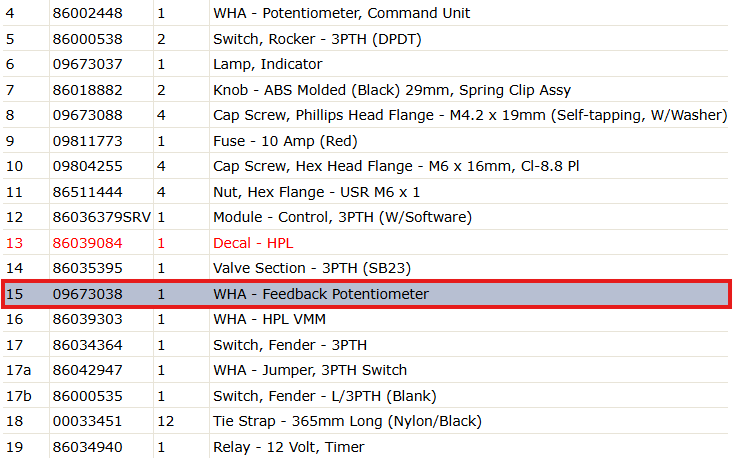Select the WHA - Feedback Potentiometer row
733x458 pixels.
coord(366,294)
